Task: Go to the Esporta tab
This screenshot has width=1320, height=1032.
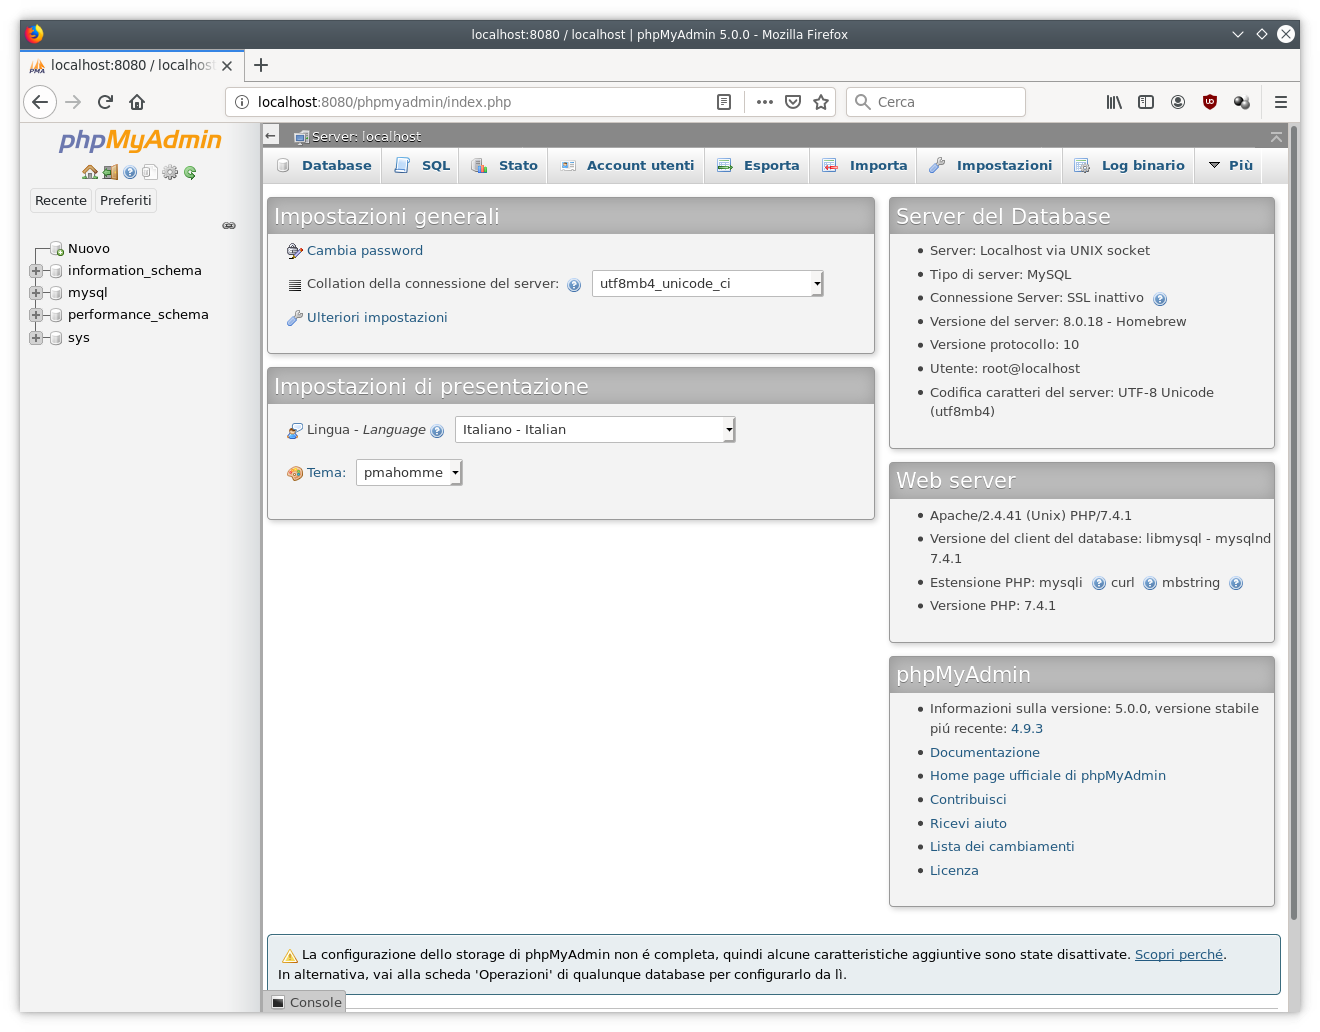Action: coord(758,166)
